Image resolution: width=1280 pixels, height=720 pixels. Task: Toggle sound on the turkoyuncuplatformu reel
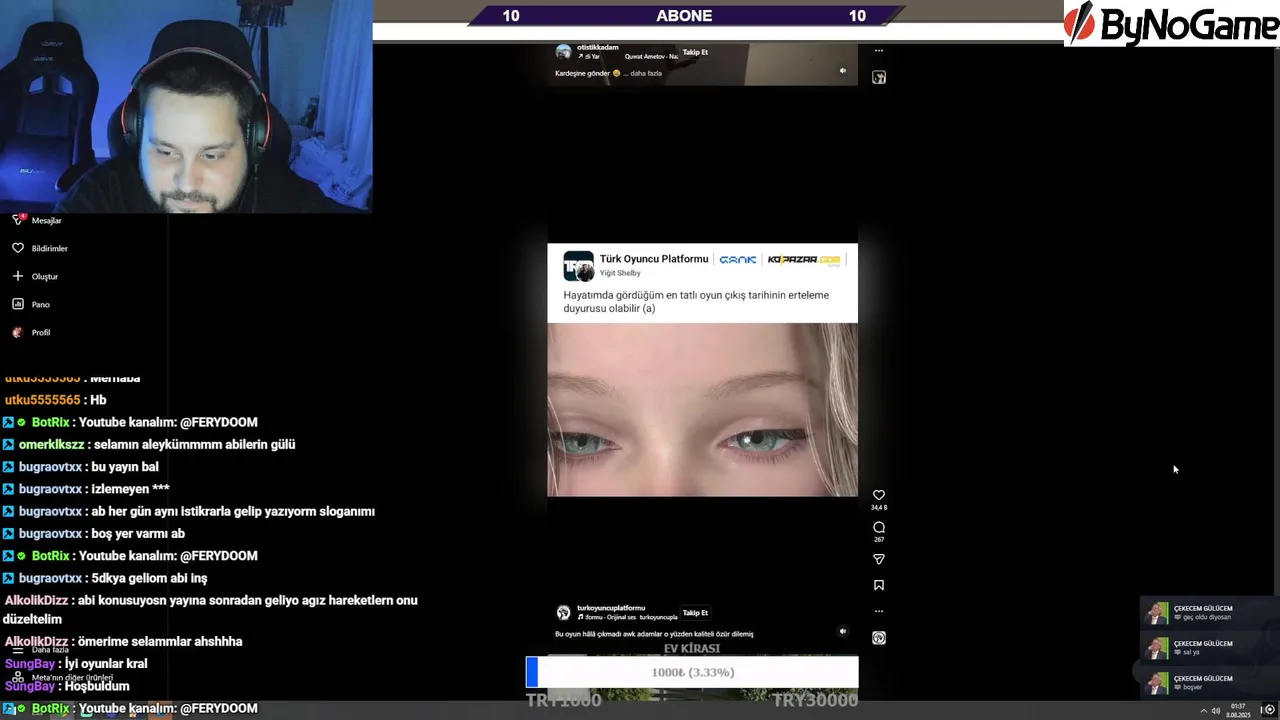tap(842, 631)
